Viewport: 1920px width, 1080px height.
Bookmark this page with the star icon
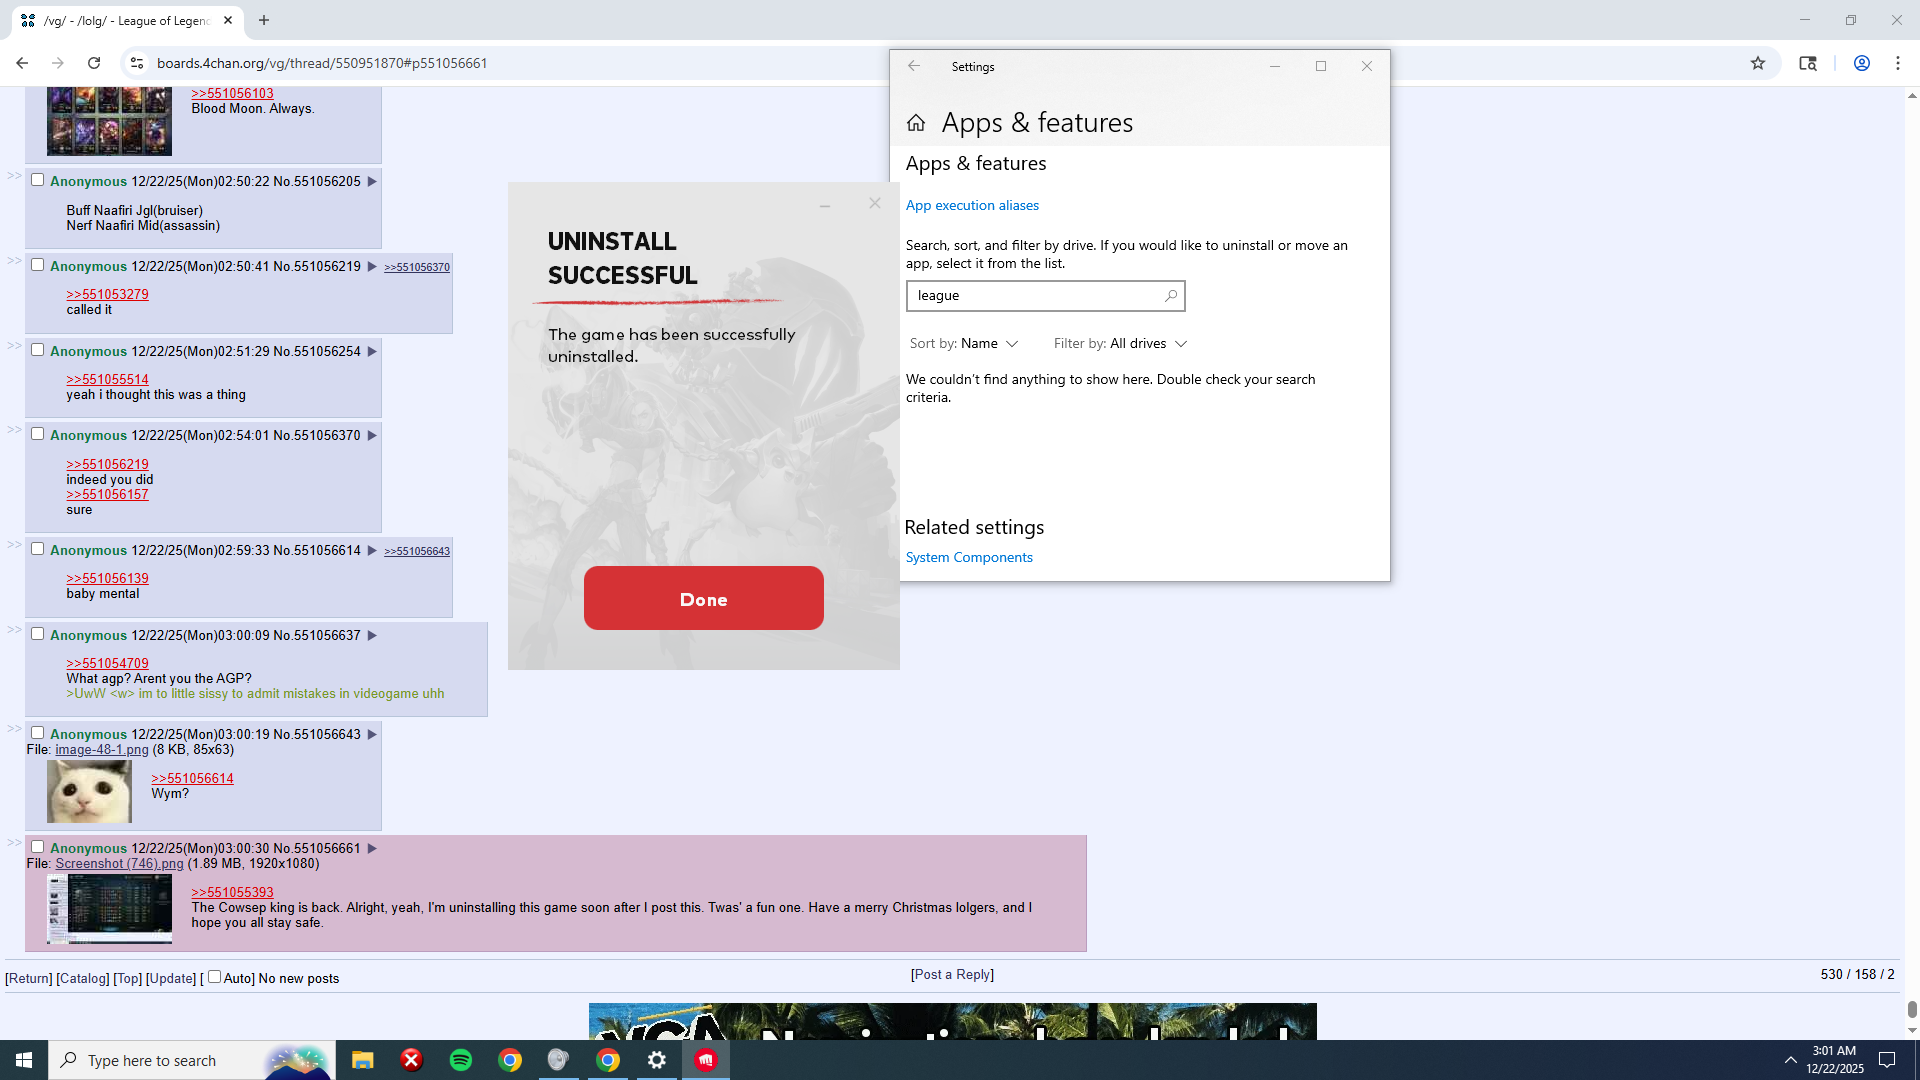(1758, 63)
